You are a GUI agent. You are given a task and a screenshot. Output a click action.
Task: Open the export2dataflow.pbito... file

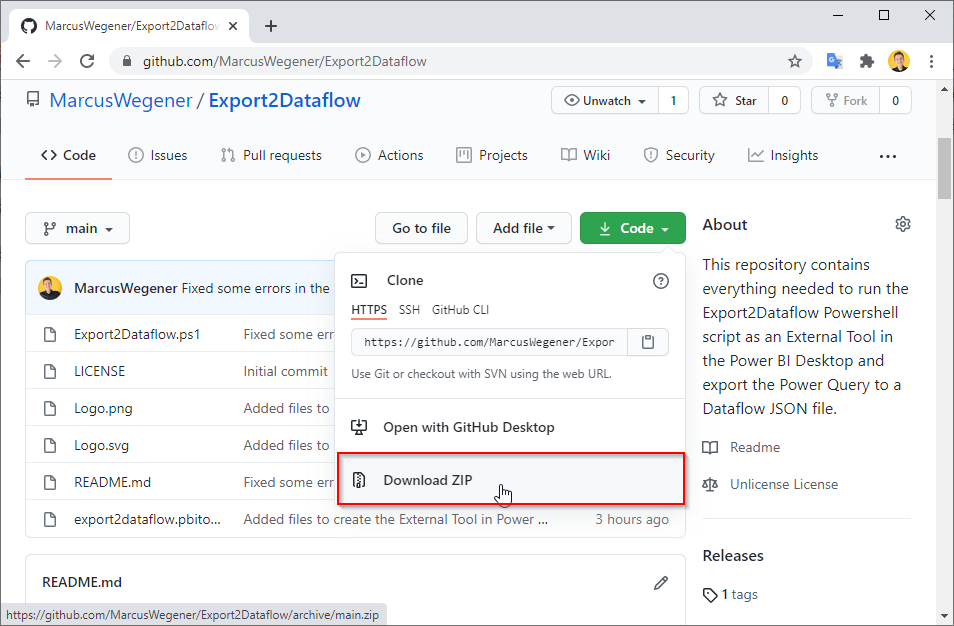[147, 519]
